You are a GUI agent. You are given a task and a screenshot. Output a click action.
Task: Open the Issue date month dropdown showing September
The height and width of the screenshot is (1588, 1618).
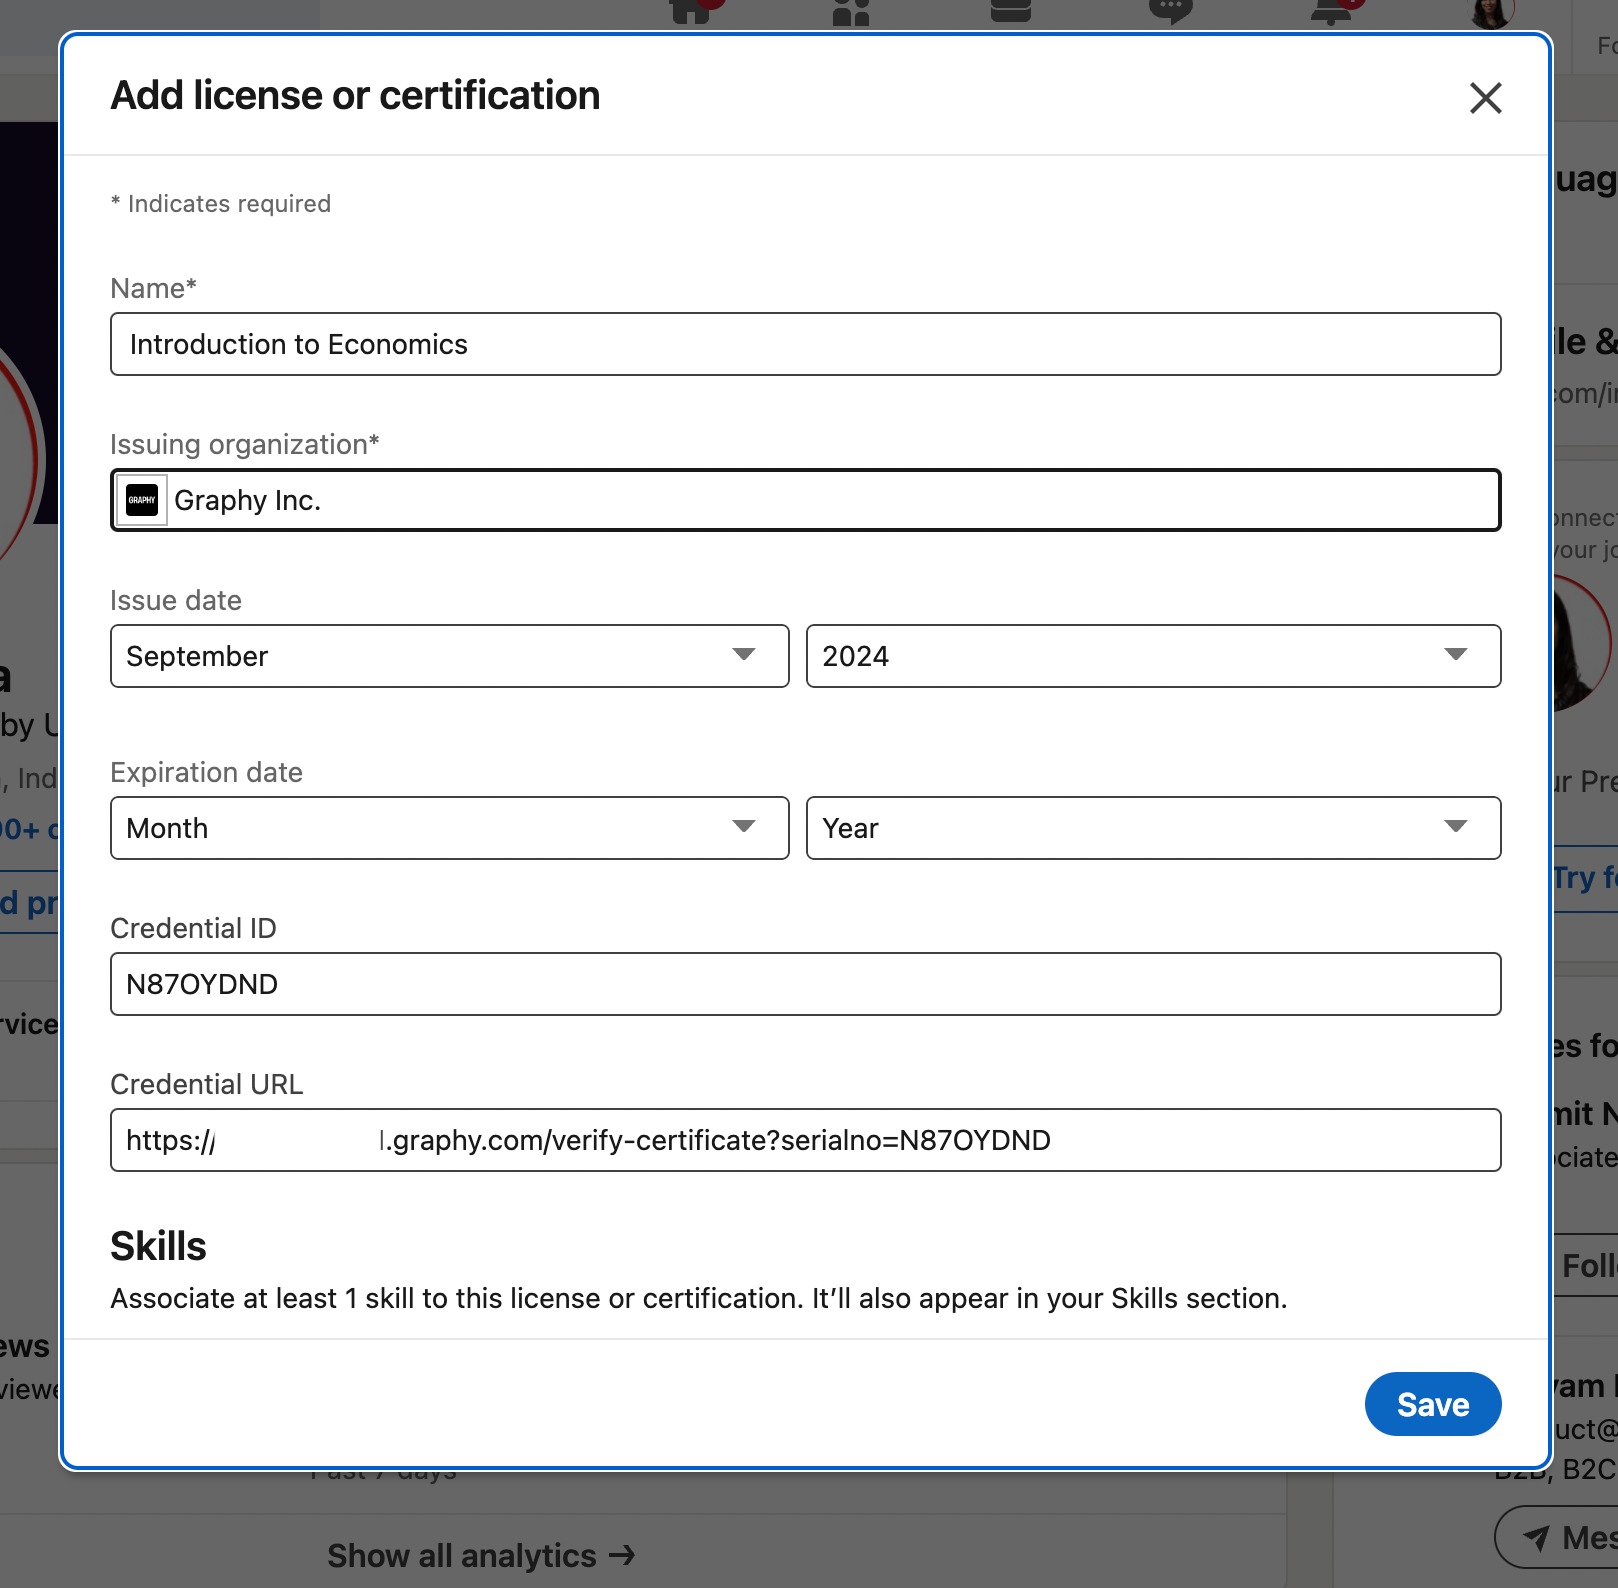(x=449, y=656)
